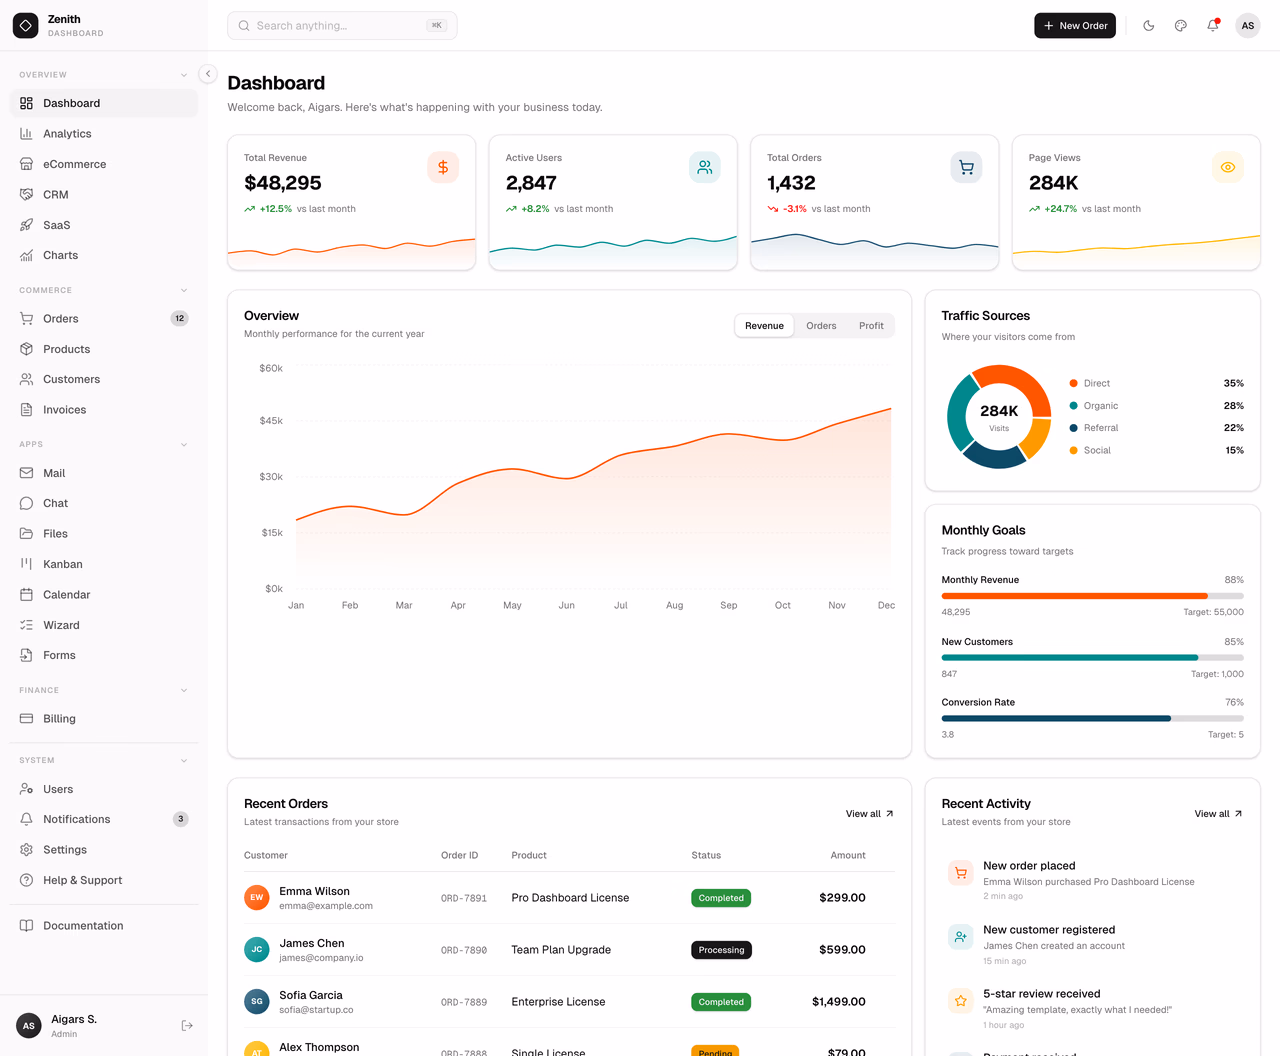Click the Page Views eye icon
The image size is (1280, 1056).
(1228, 167)
